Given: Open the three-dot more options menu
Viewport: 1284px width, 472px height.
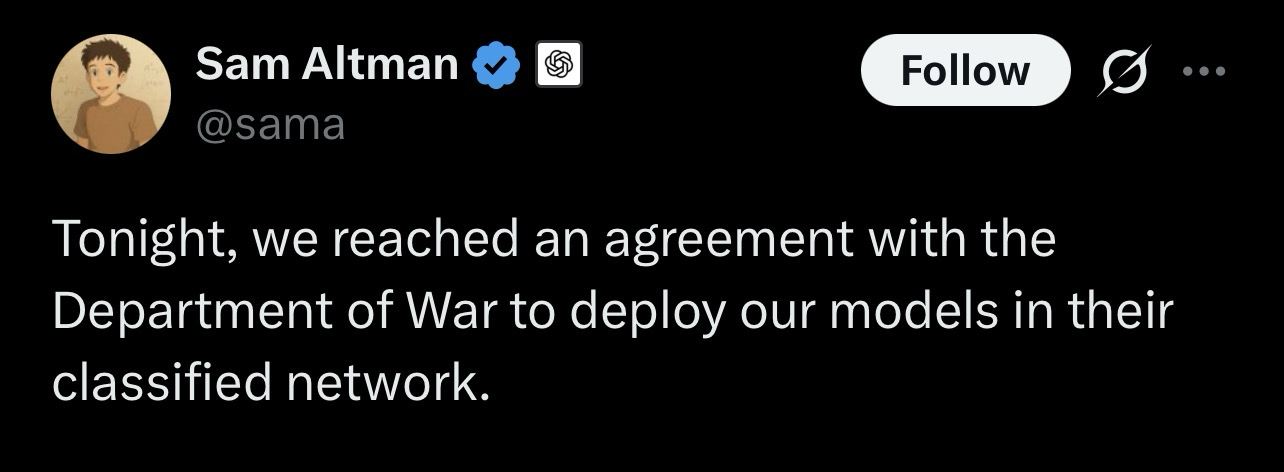Looking at the screenshot, I should point(1202,70).
